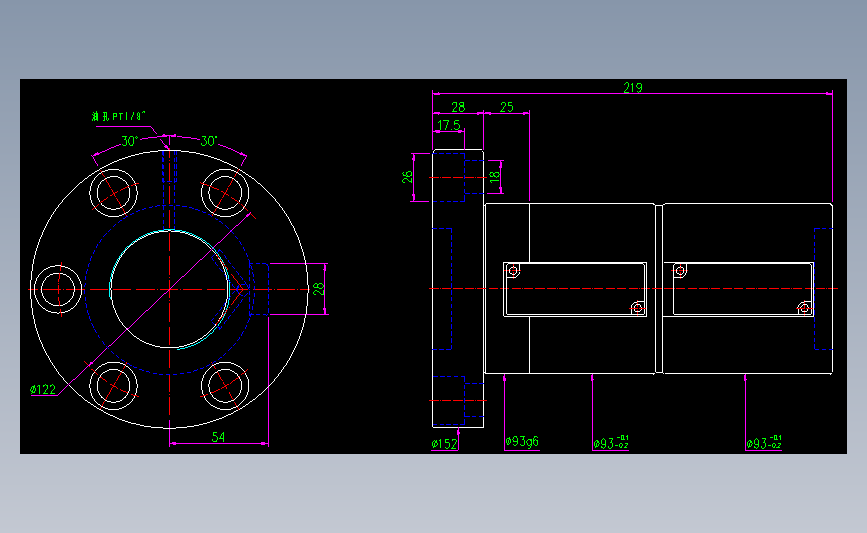Pick the leftmost bolt hole in the flange view
Image resolution: width=867 pixels, height=533 pixels.
click(x=58, y=289)
